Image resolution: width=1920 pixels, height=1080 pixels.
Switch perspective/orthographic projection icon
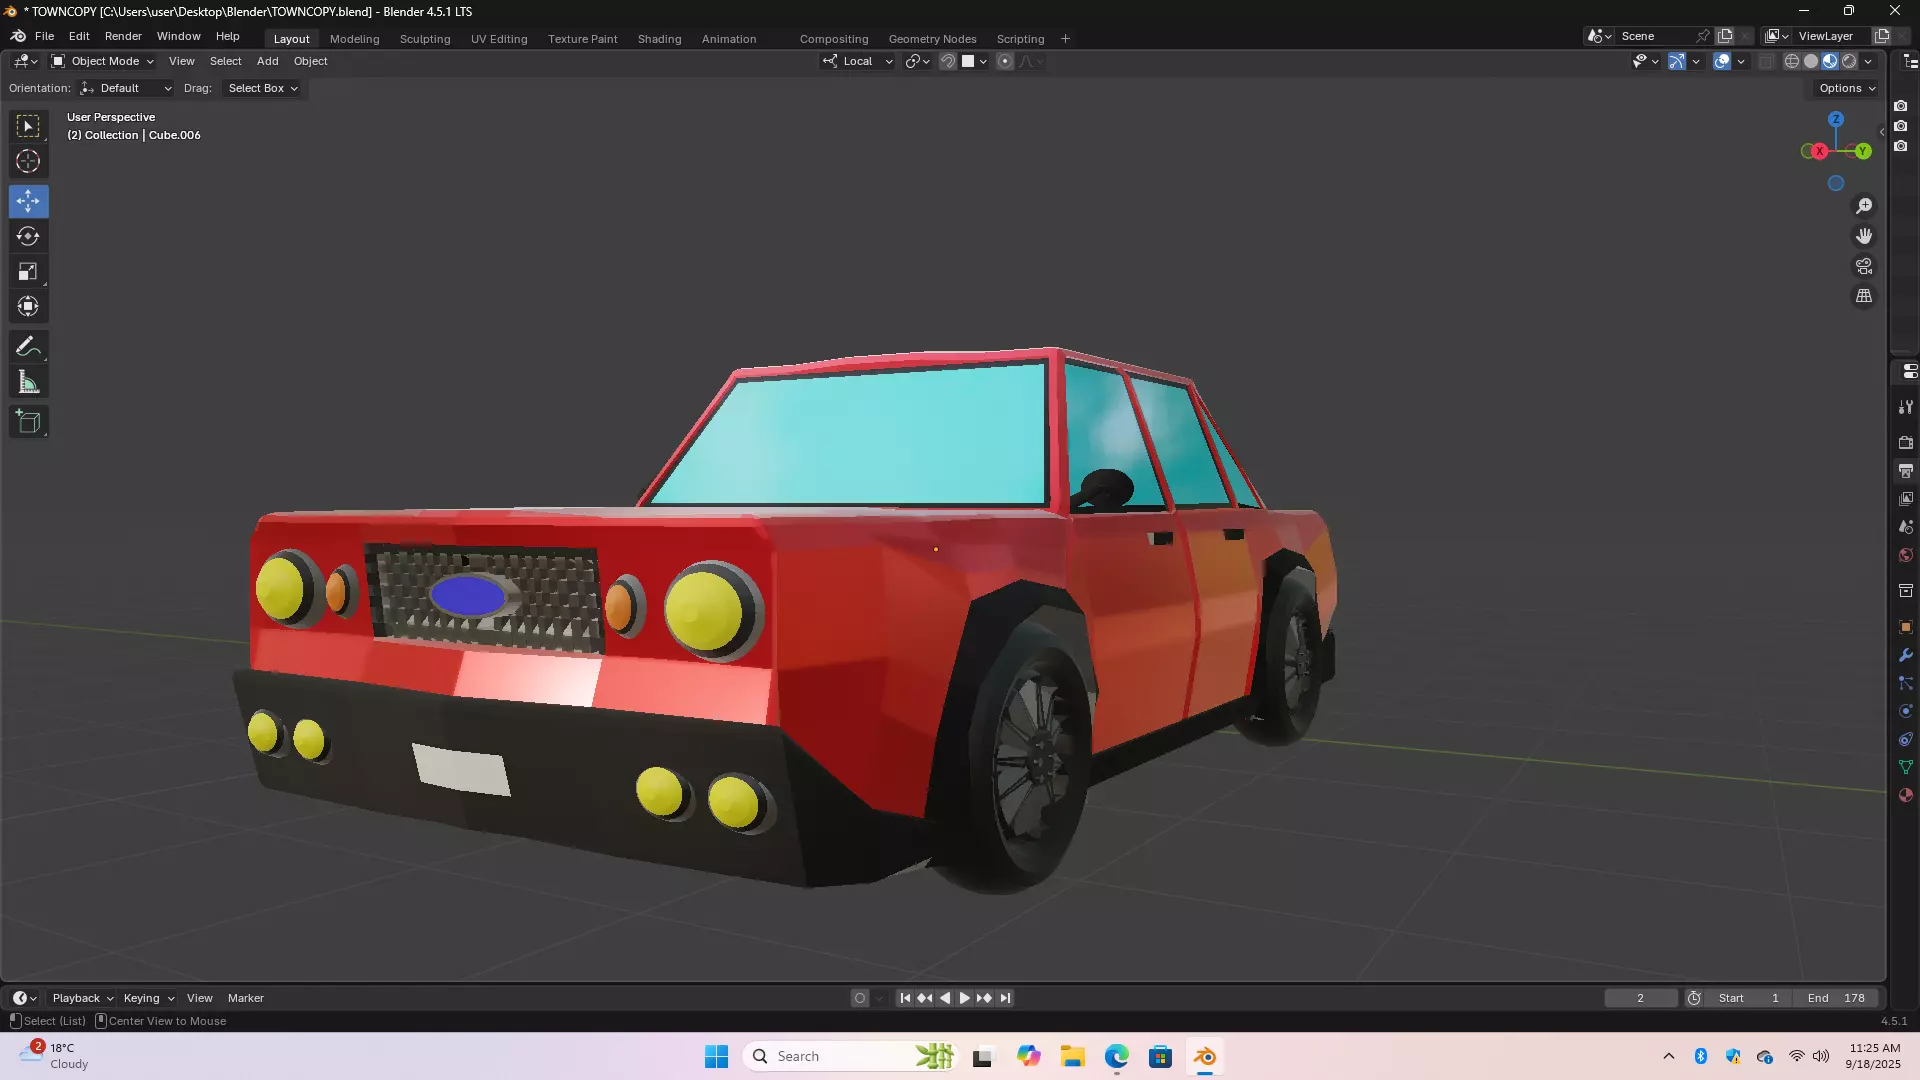tap(1864, 296)
